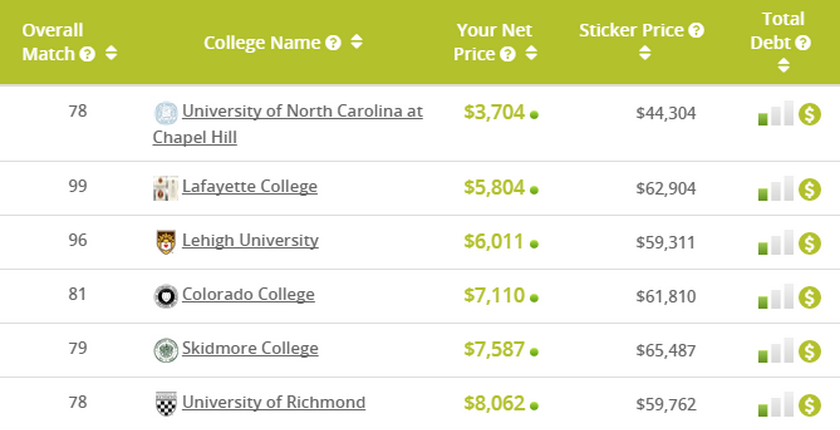Click the help icon beside Overall Match

coord(87,54)
